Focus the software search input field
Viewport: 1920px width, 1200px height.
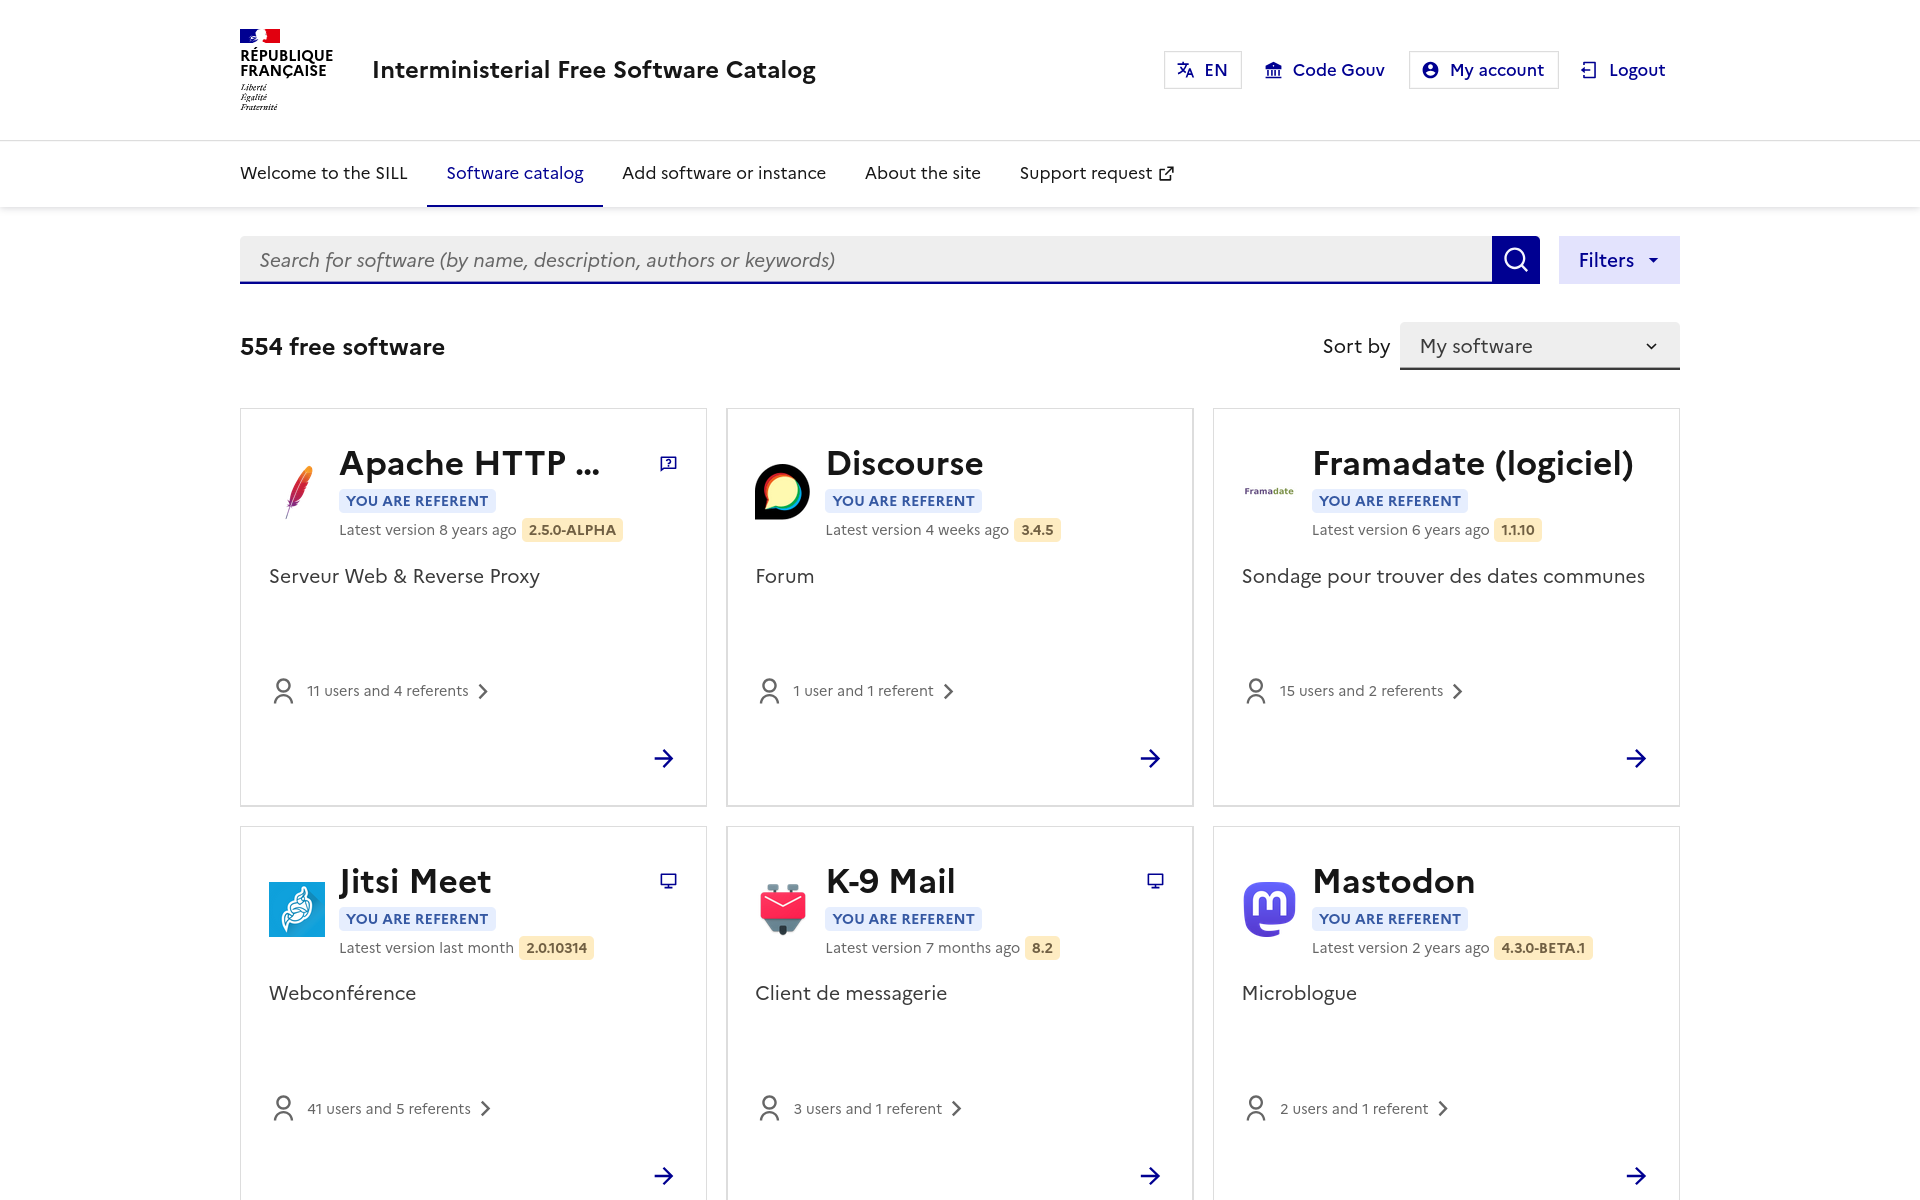(x=865, y=260)
